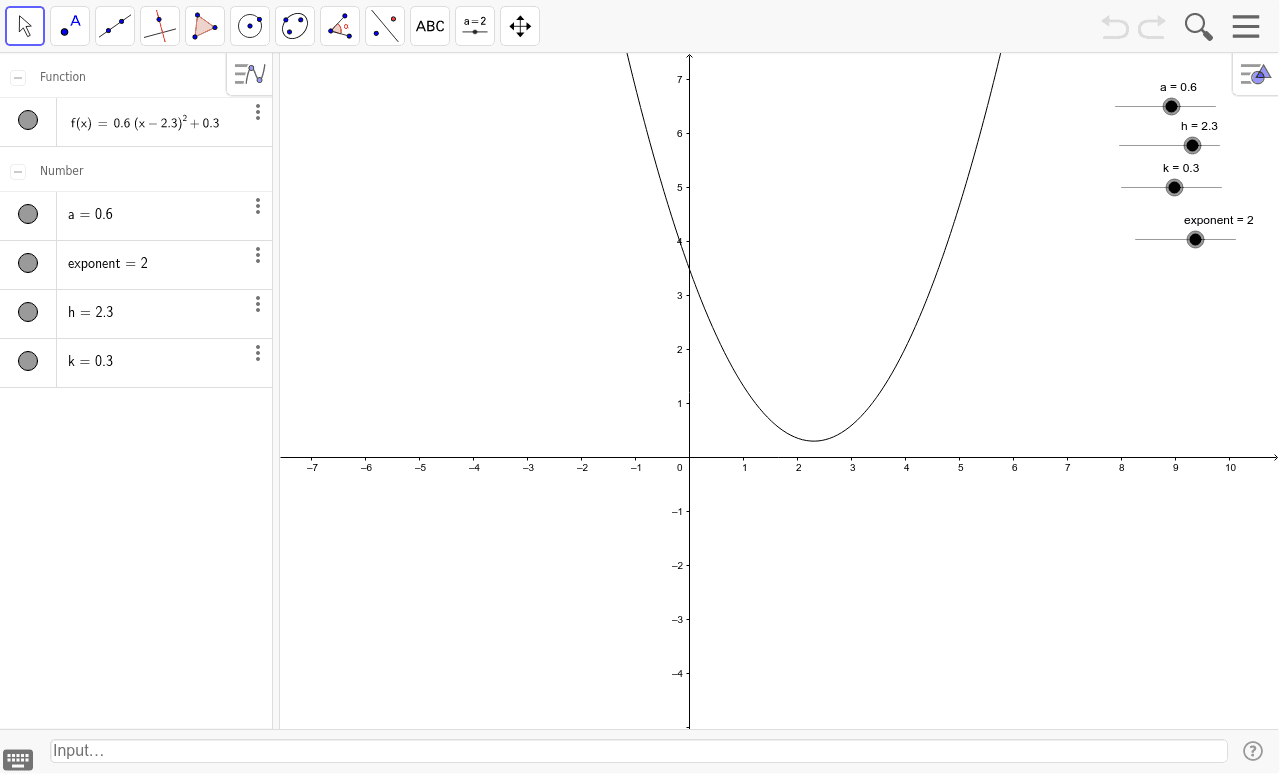Activate the Reflect about Line tool
The height and width of the screenshot is (774, 1280).
384,26
